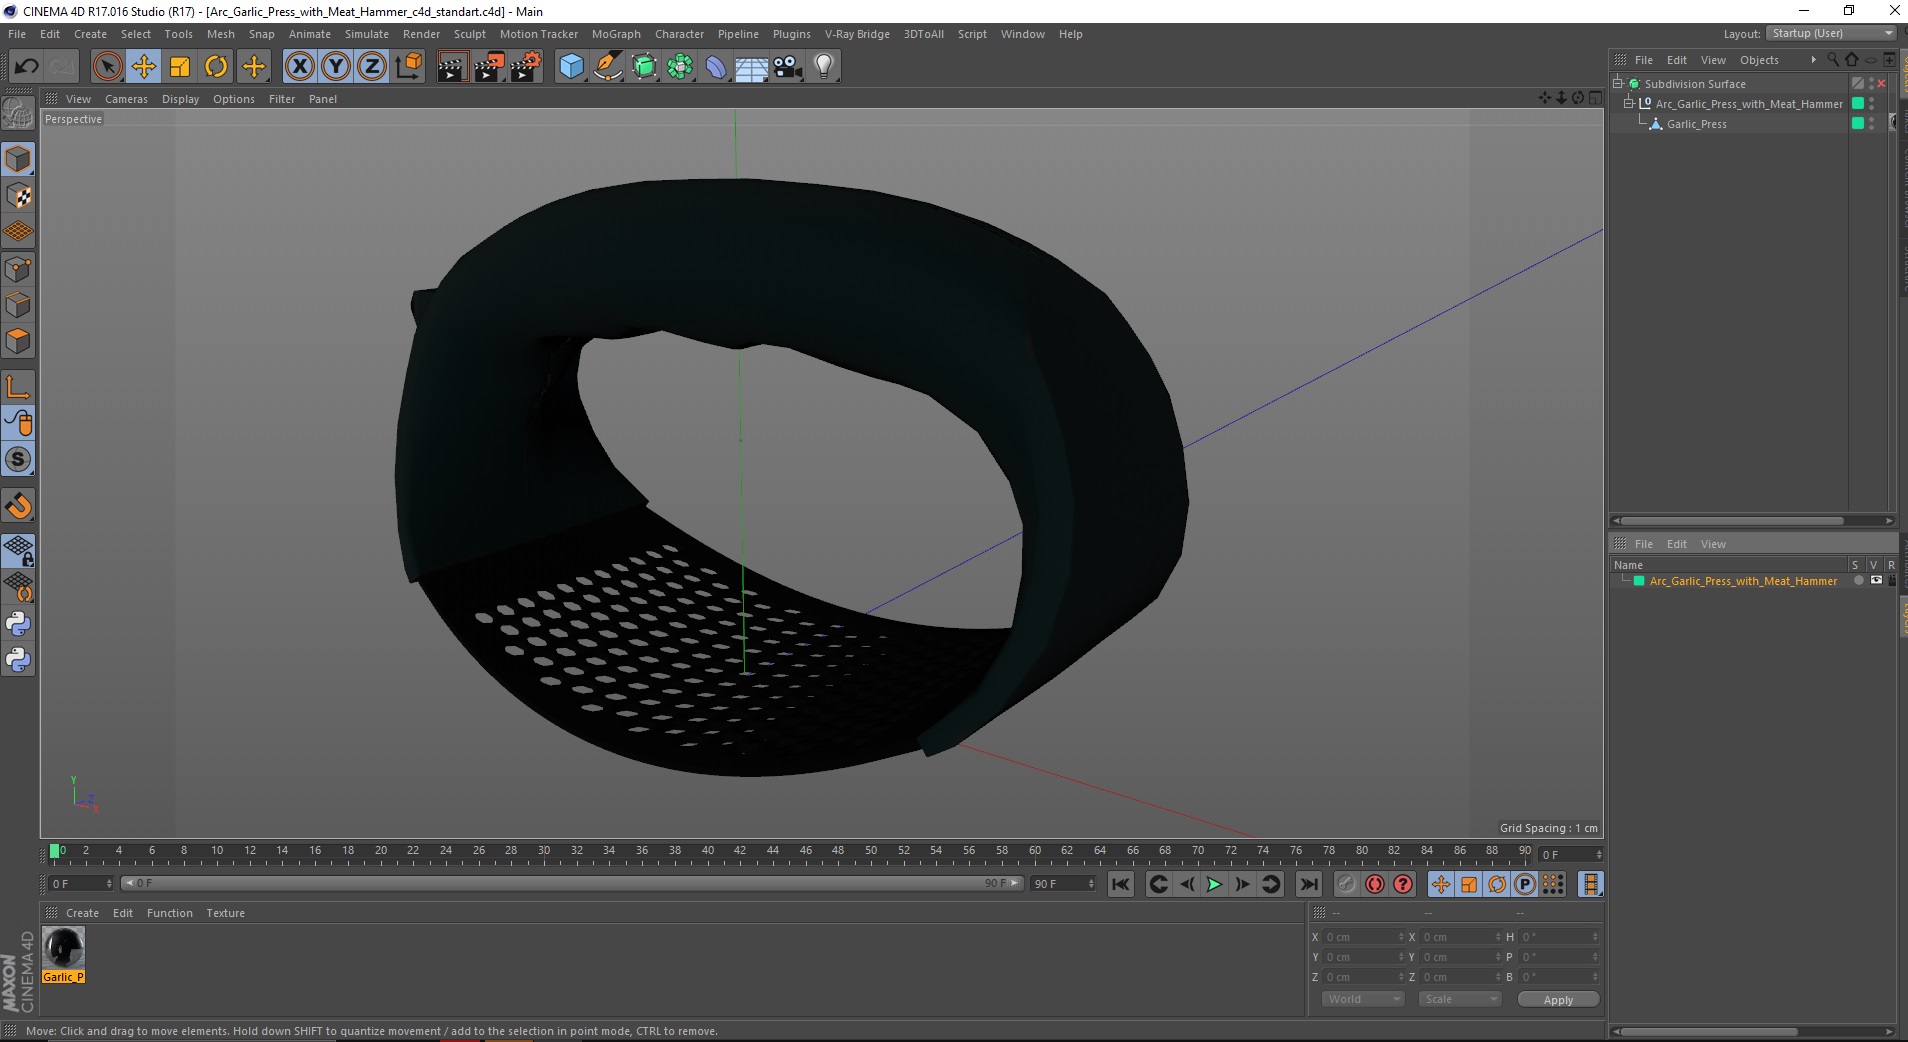Viewport: 1908px width, 1042px height.
Task: Open the MoGraph menu
Action: (616, 34)
